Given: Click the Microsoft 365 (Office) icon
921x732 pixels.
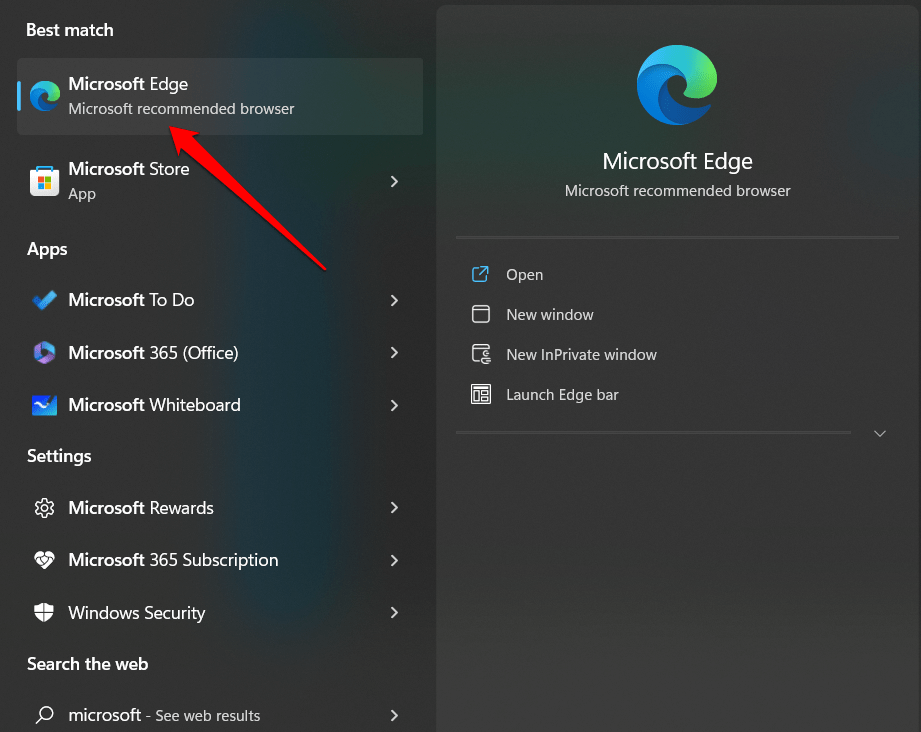Looking at the screenshot, I should click(x=45, y=352).
